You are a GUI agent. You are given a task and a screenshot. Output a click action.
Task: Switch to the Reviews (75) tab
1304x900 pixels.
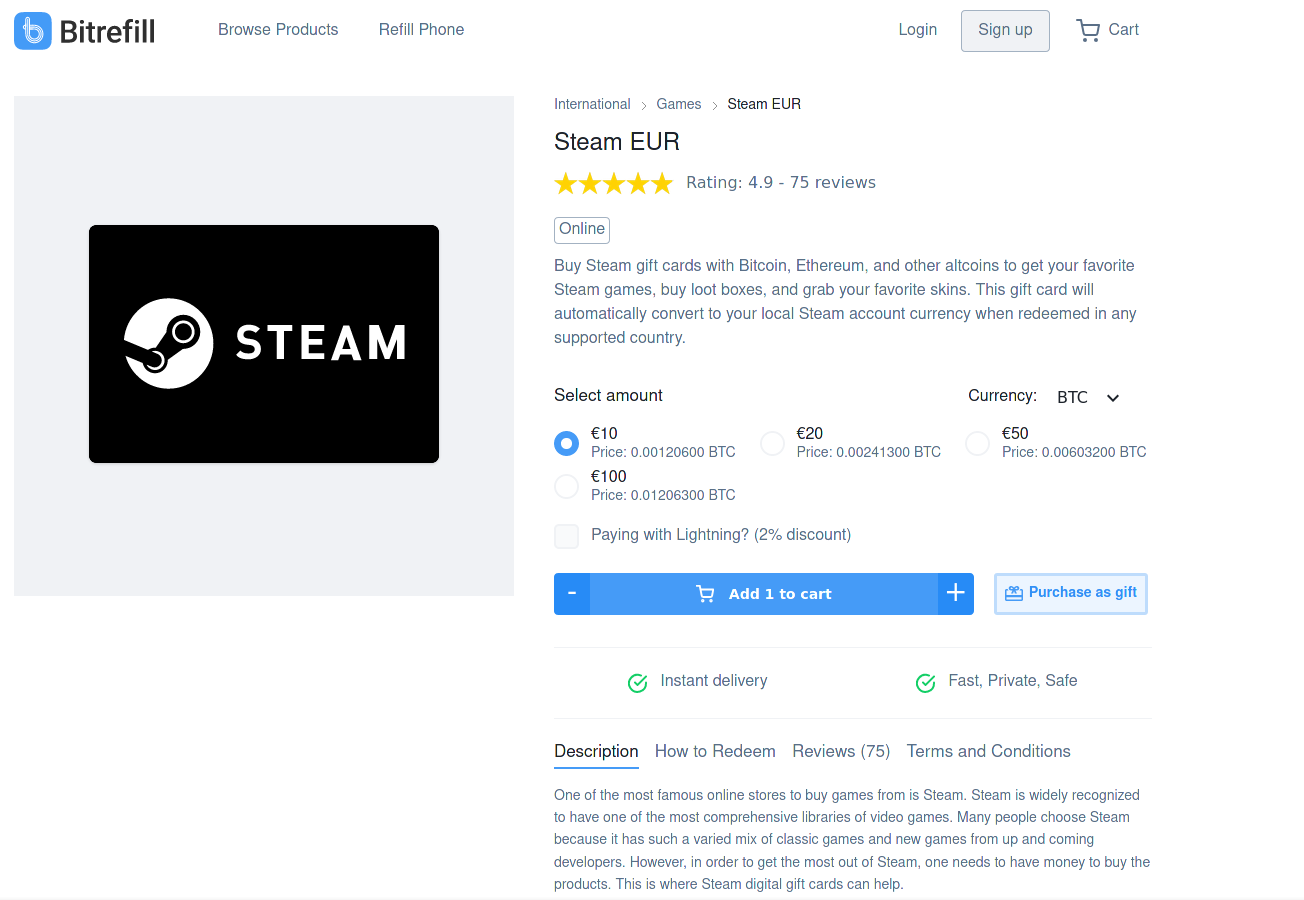click(x=841, y=751)
